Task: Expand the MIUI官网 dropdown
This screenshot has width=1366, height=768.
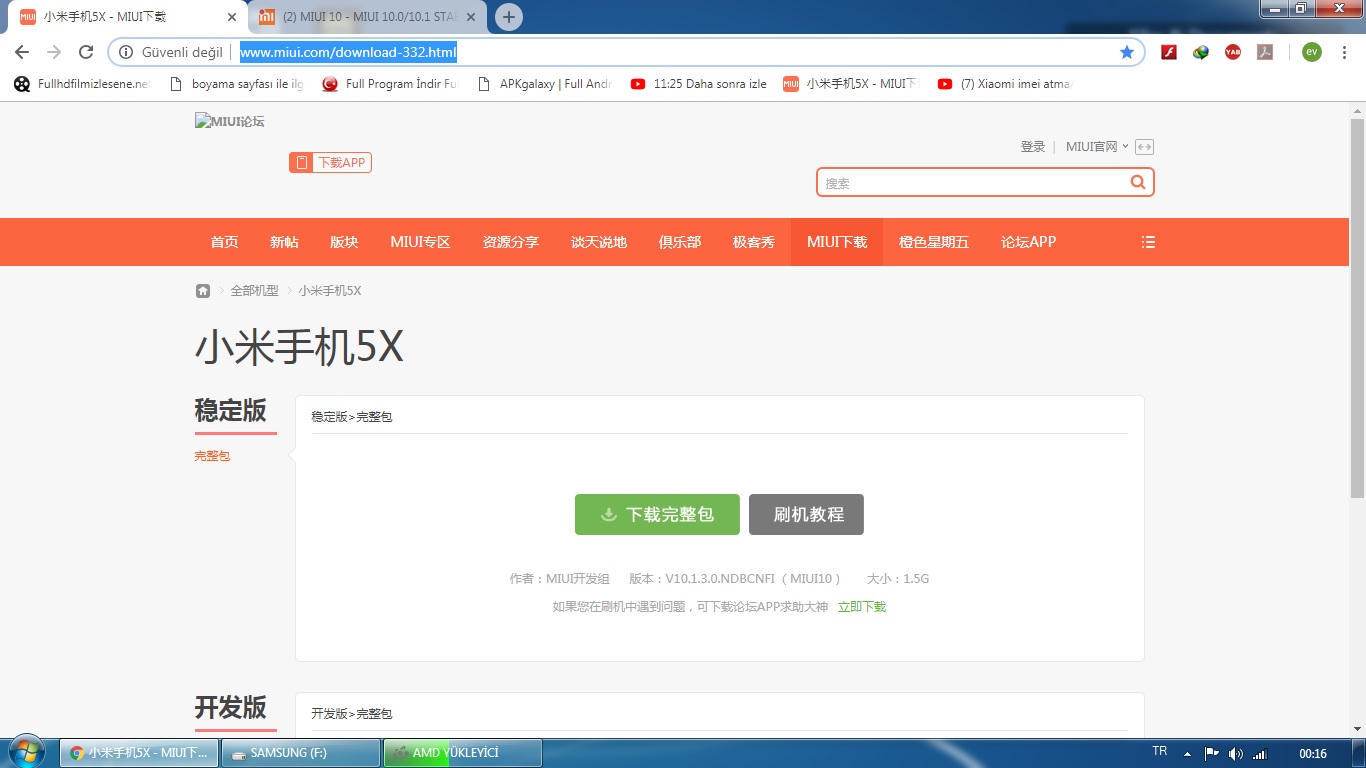Action: pos(1097,147)
